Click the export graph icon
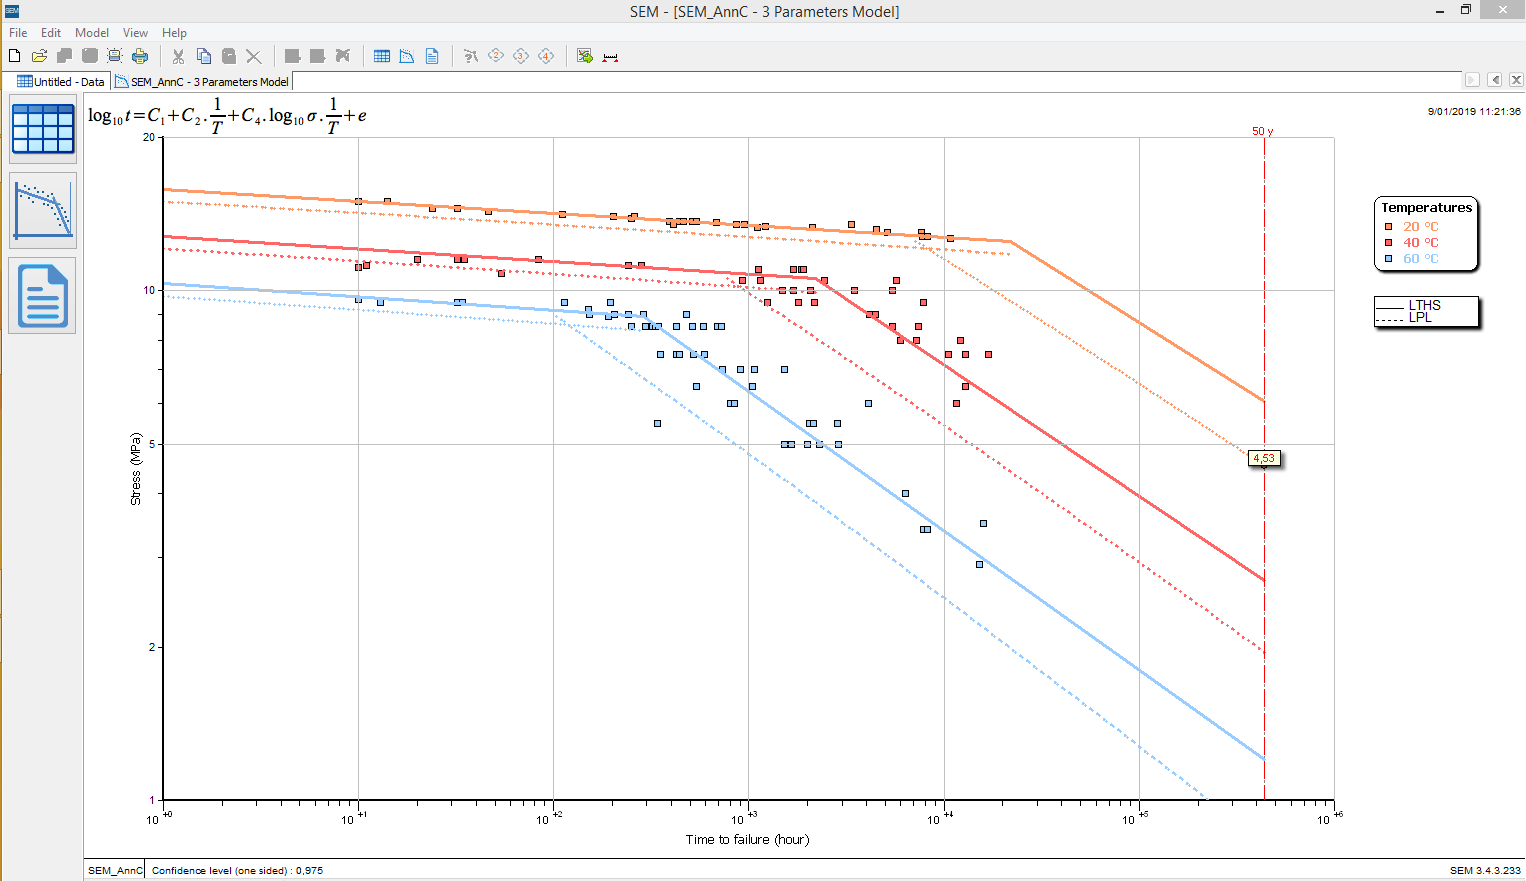 [585, 56]
